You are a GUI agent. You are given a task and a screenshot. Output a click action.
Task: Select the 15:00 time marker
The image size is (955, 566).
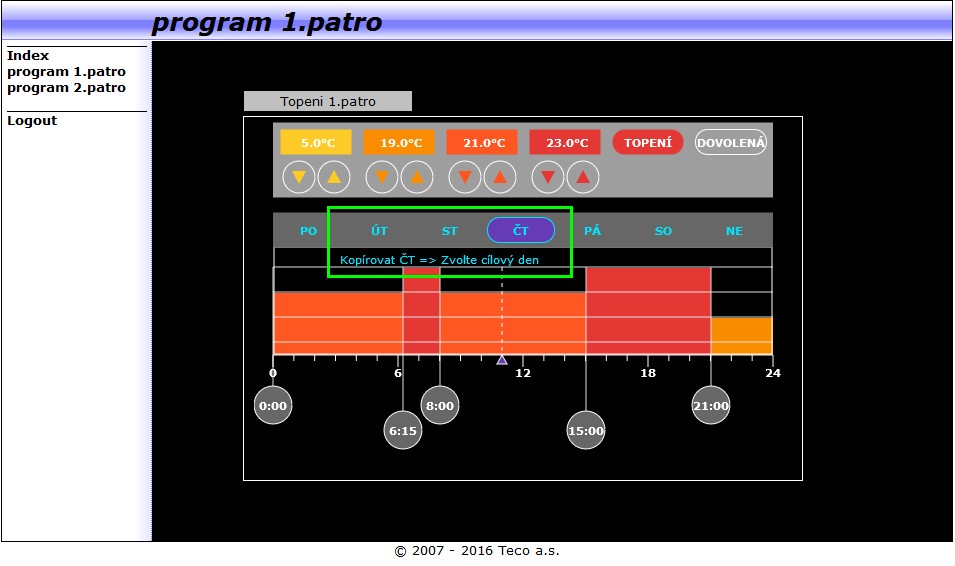coord(586,431)
